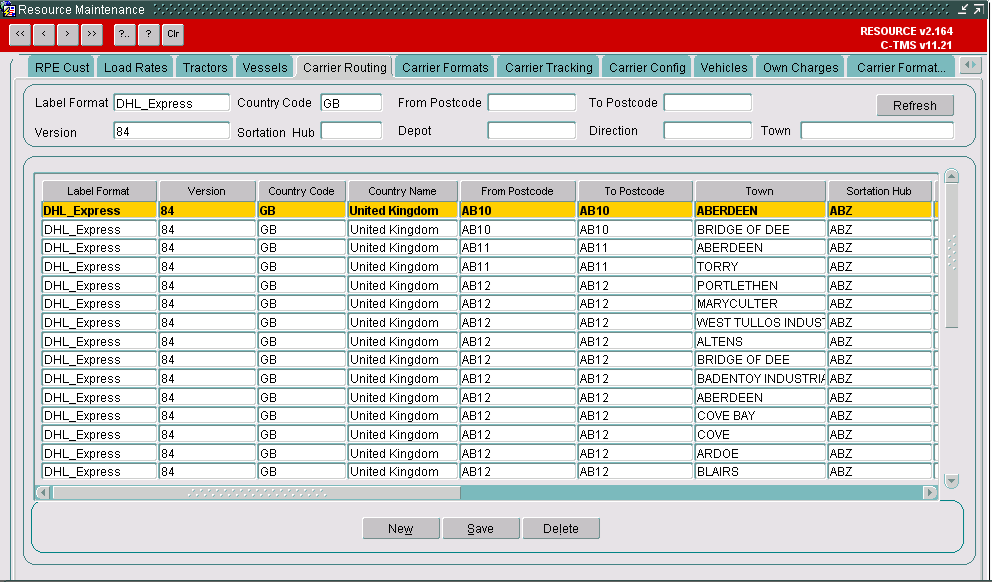The image size is (992, 582).
Task: Click the Delete button
Action: (x=561, y=528)
